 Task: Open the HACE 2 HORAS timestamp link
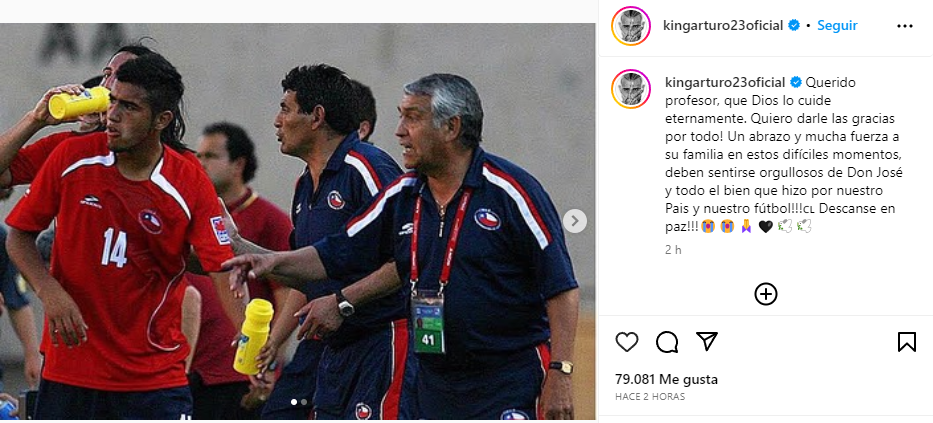pyautogui.click(x=650, y=397)
